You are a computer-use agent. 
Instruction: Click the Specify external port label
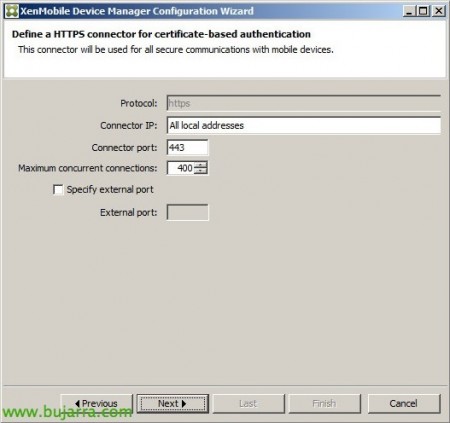[110, 190]
